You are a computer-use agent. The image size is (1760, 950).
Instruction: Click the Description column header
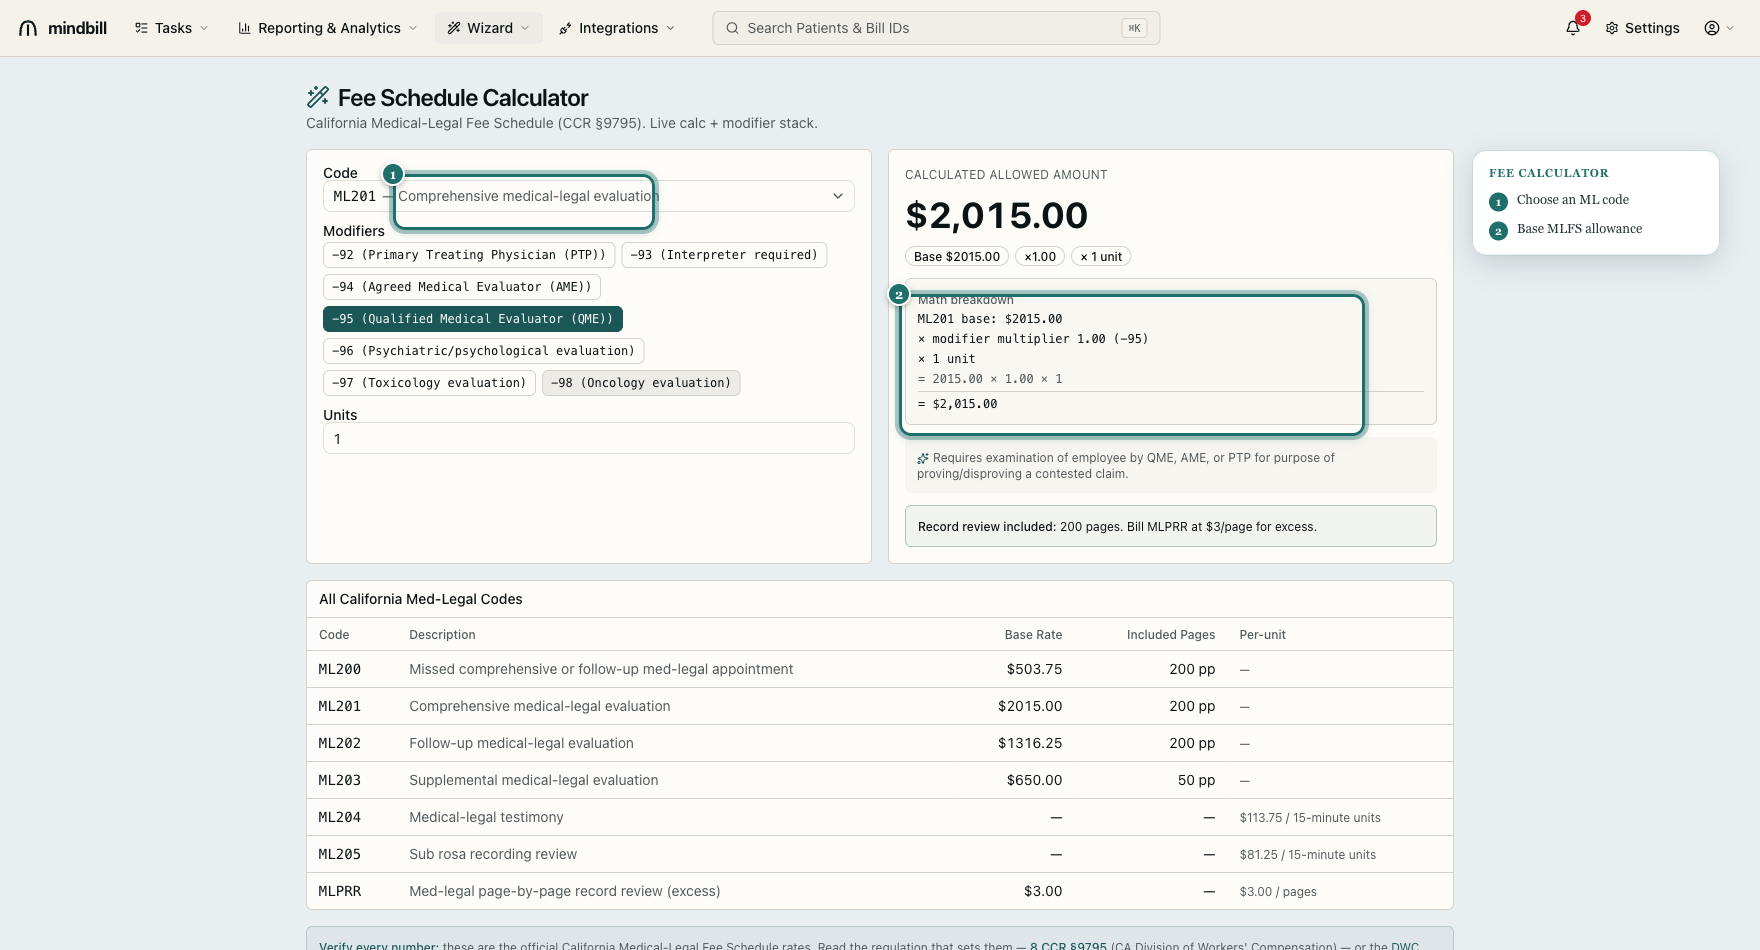click(x=442, y=635)
